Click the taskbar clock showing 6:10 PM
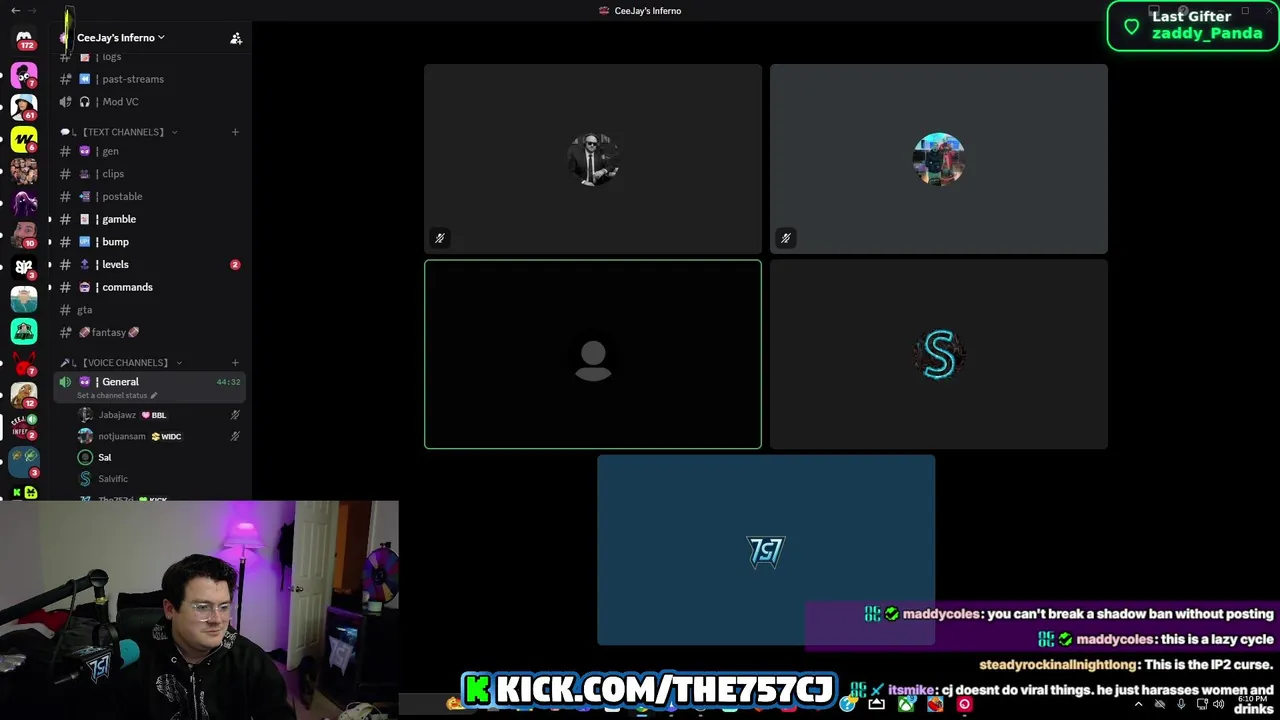This screenshot has width=1280, height=720. pyautogui.click(x=1253, y=700)
